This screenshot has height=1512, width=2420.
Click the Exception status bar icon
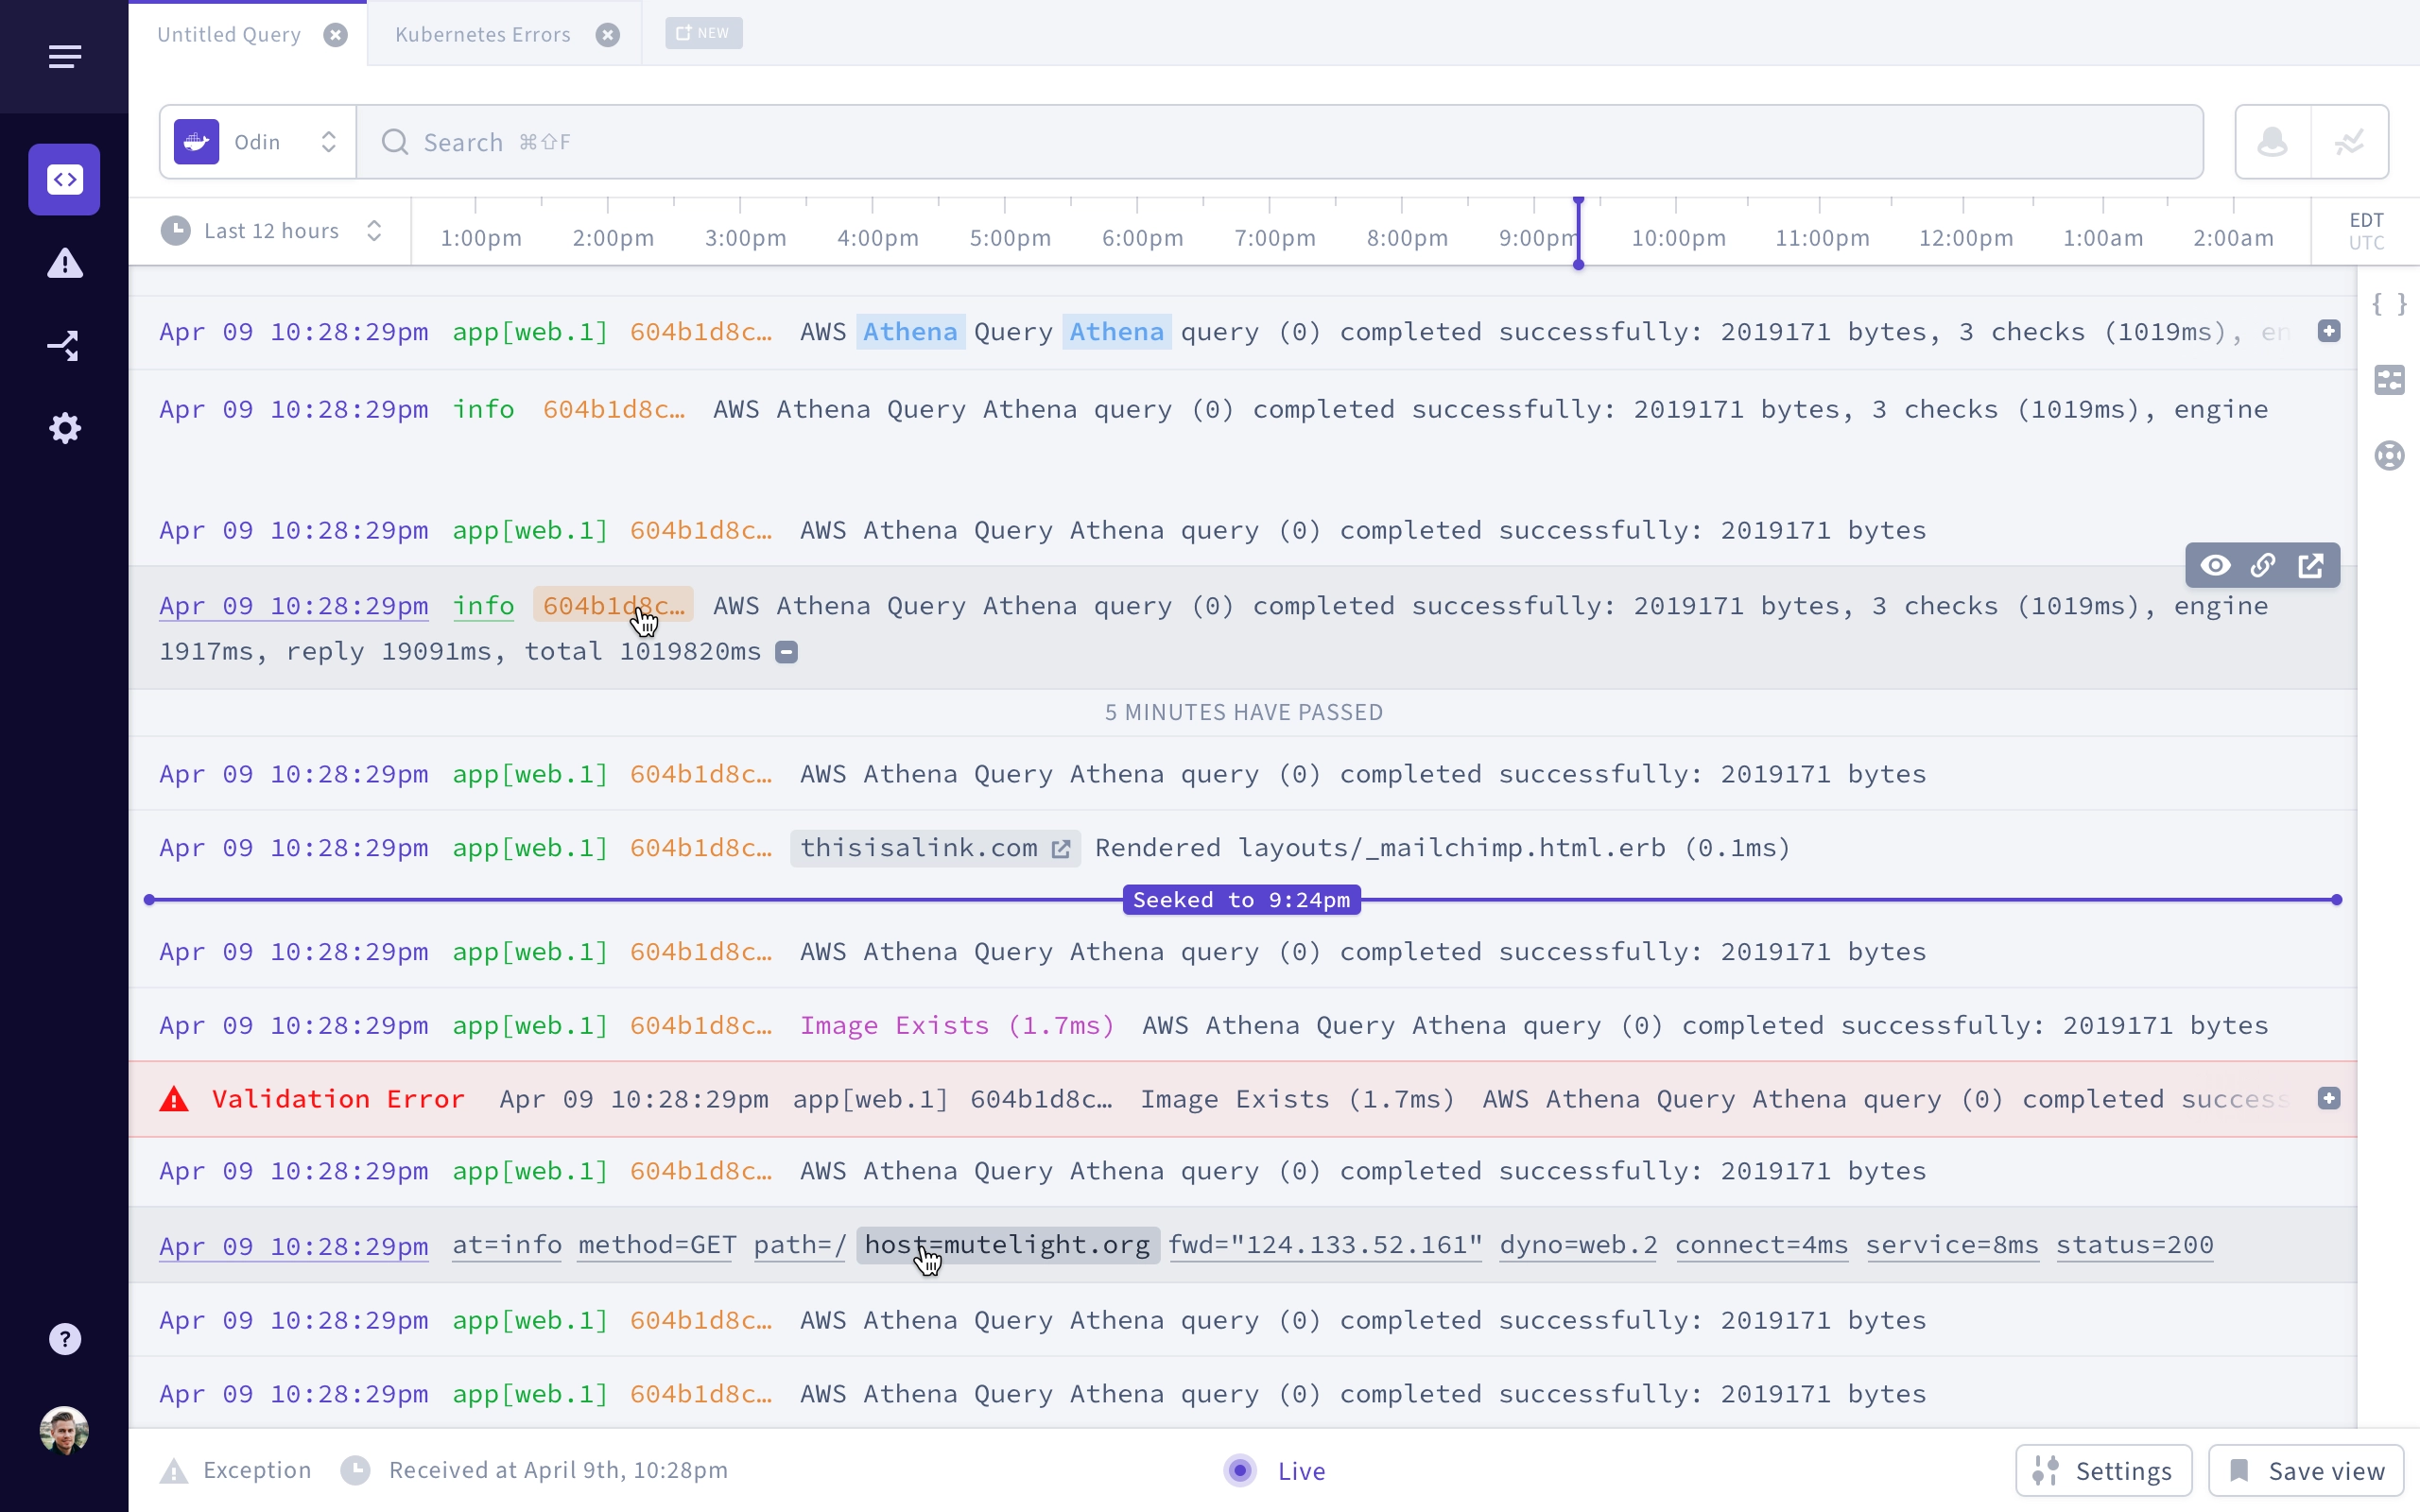174,1471
